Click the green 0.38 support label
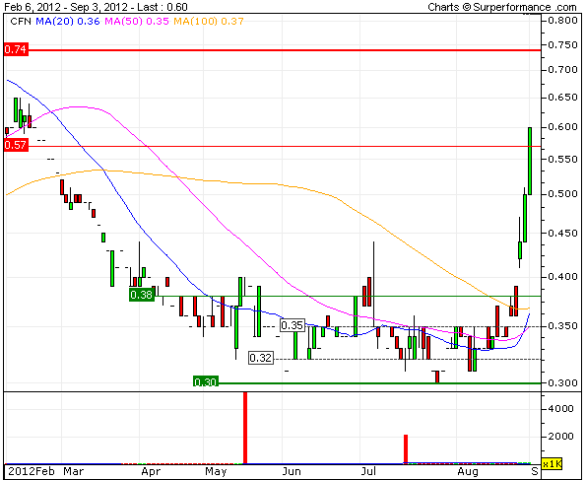The height and width of the screenshot is (480, 586). 141,295
